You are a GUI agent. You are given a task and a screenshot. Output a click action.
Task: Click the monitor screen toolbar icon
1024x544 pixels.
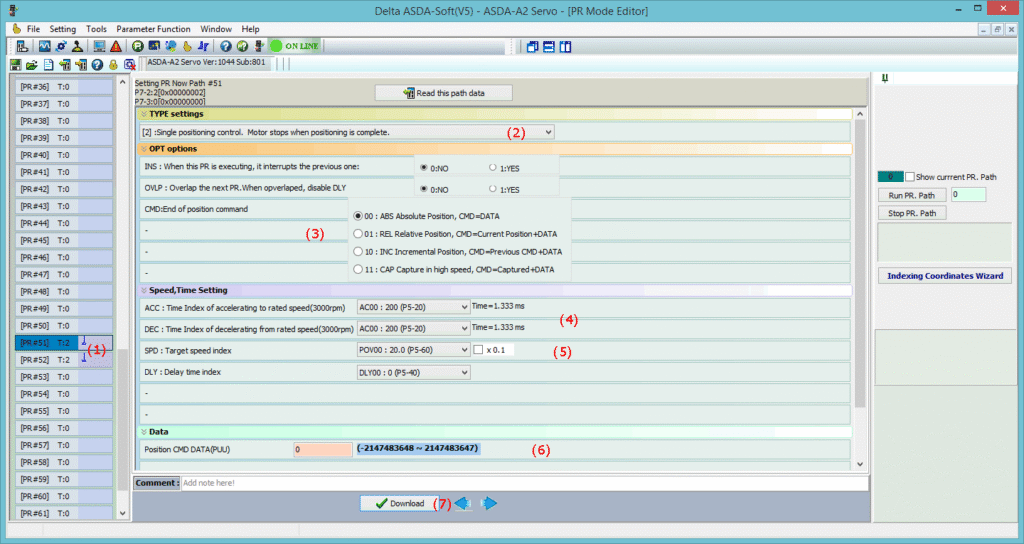click(99, 46)
